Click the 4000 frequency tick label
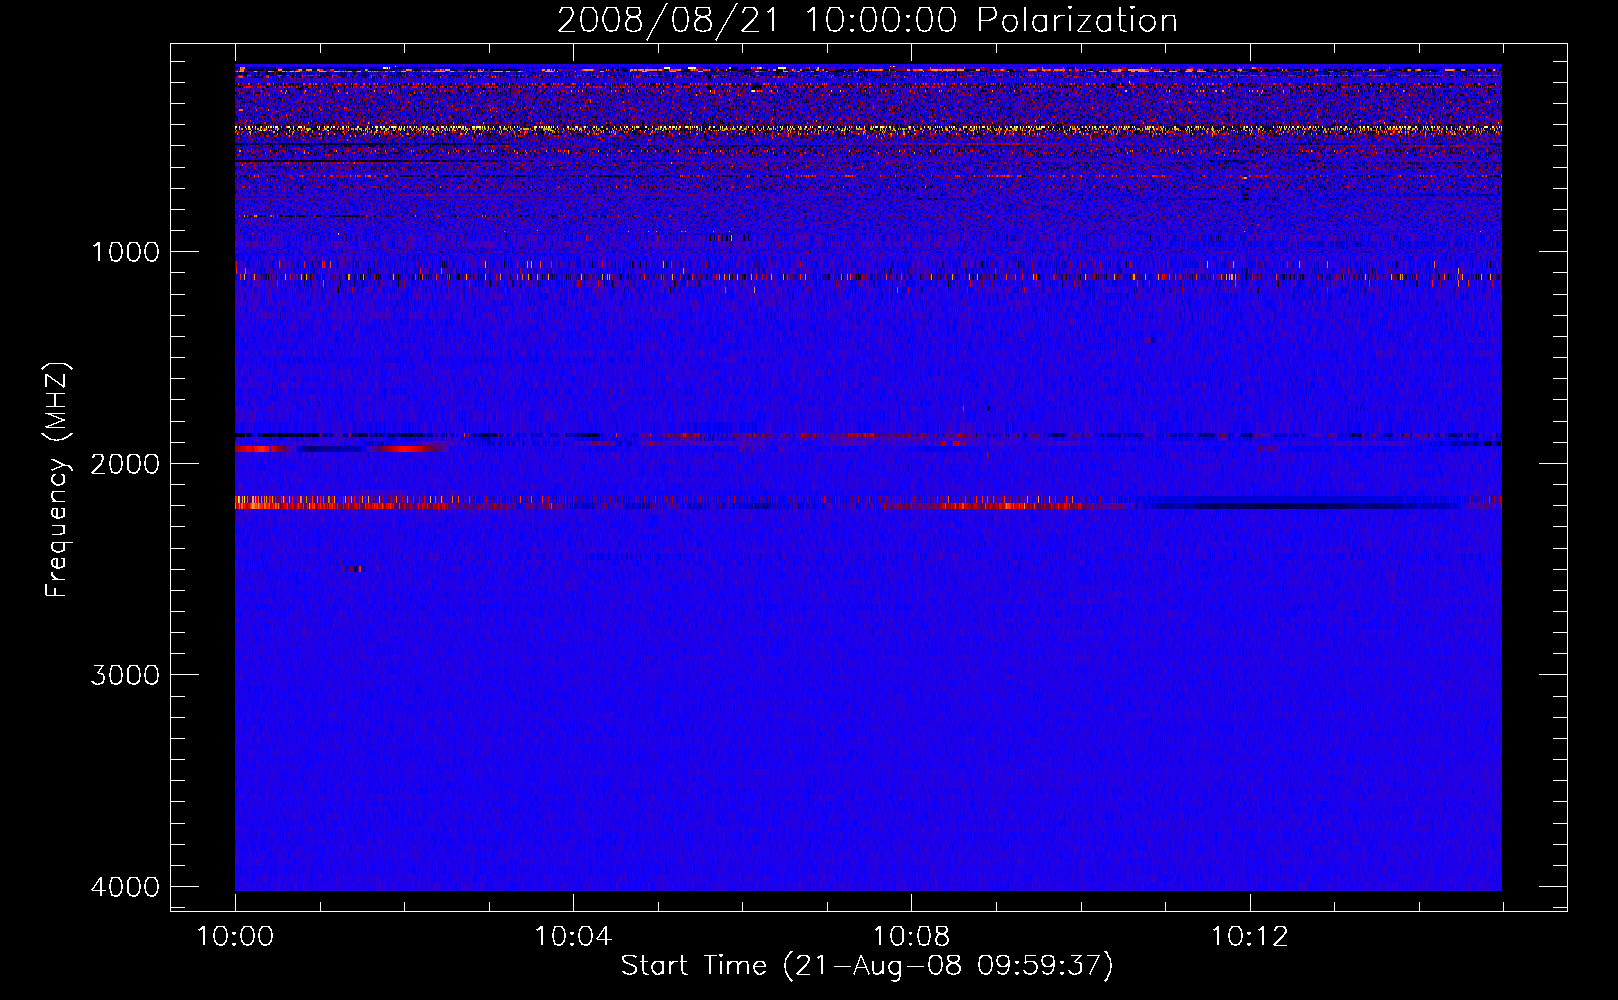This screenshot has width=1618, height=1000. [x=125, y=887]
